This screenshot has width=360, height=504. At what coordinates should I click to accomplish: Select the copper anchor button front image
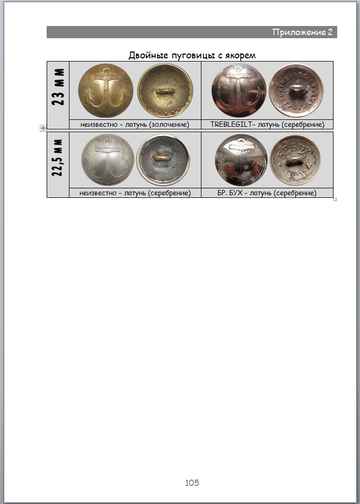click(x=239, y=91)
